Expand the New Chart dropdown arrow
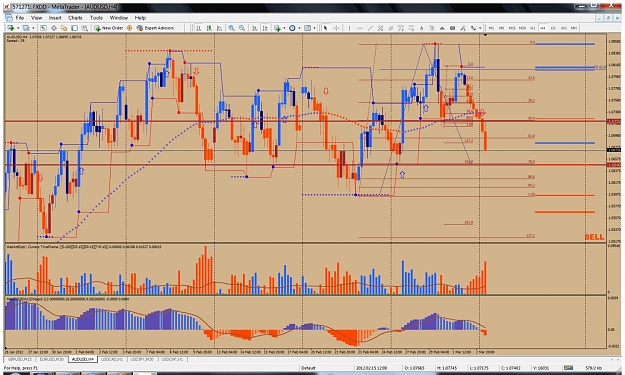The image size is (625, 375). [18, 28]
